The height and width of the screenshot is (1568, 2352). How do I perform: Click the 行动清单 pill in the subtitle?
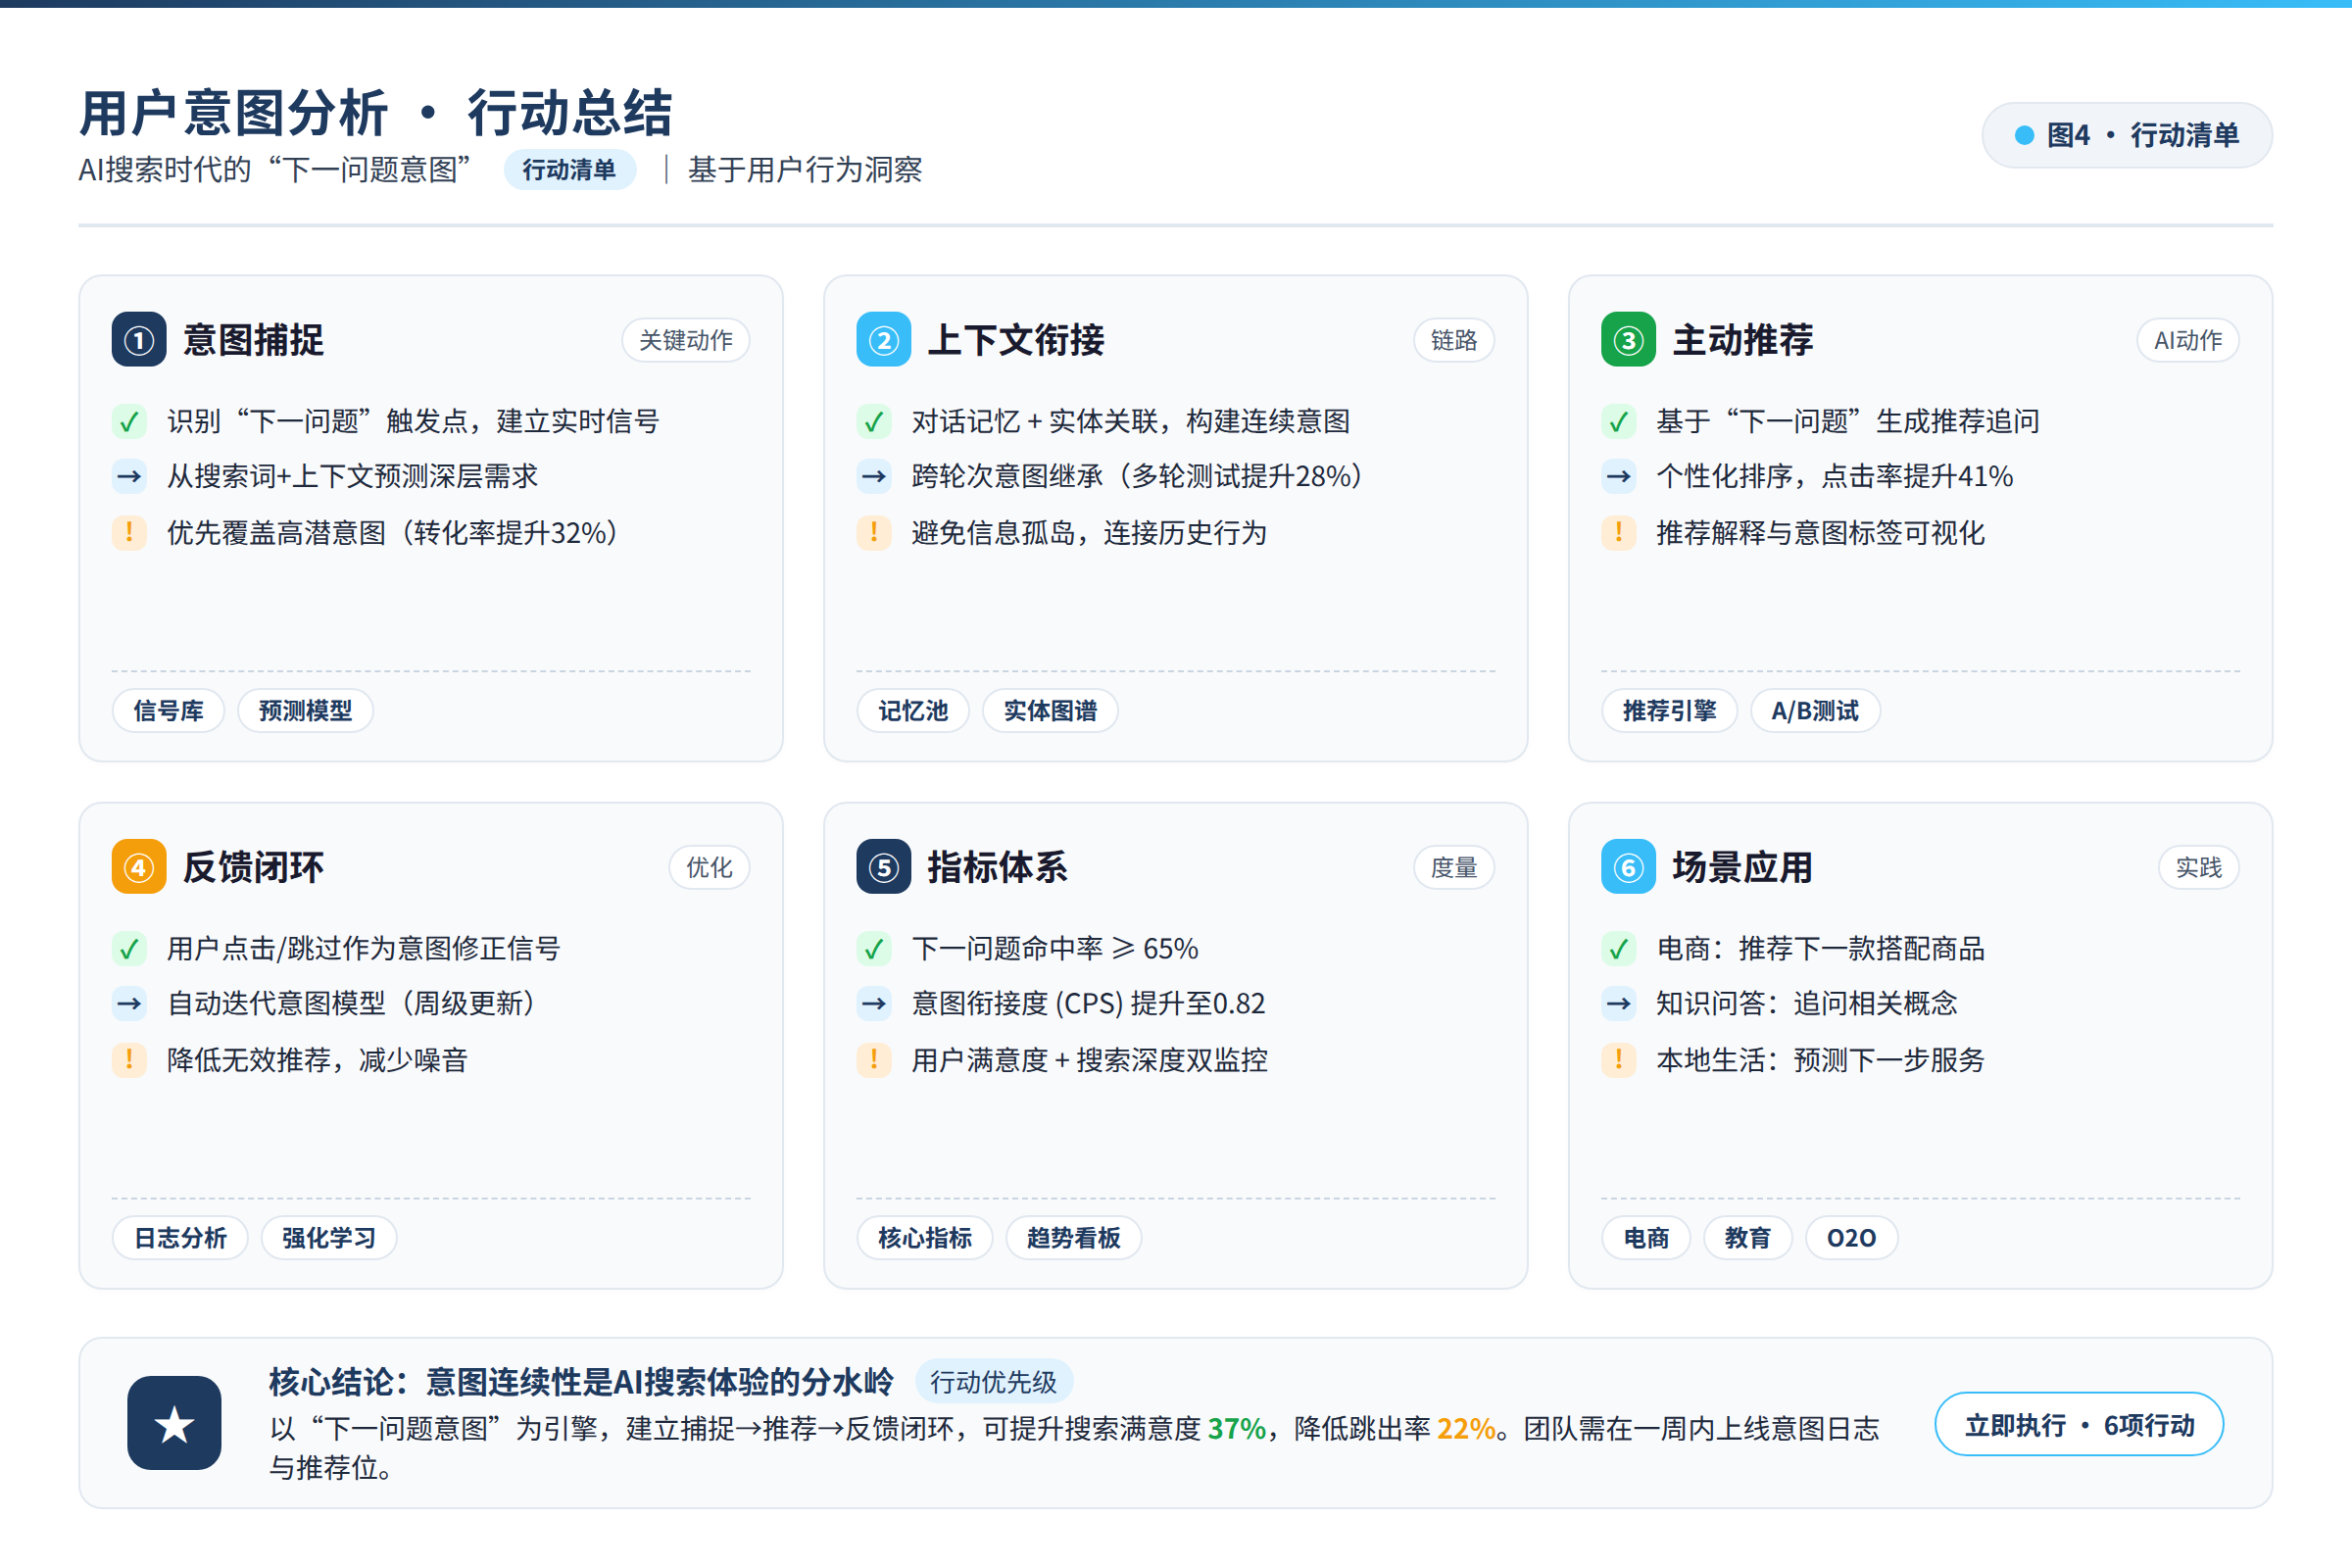pyautogui.click(x=569, y=169)
